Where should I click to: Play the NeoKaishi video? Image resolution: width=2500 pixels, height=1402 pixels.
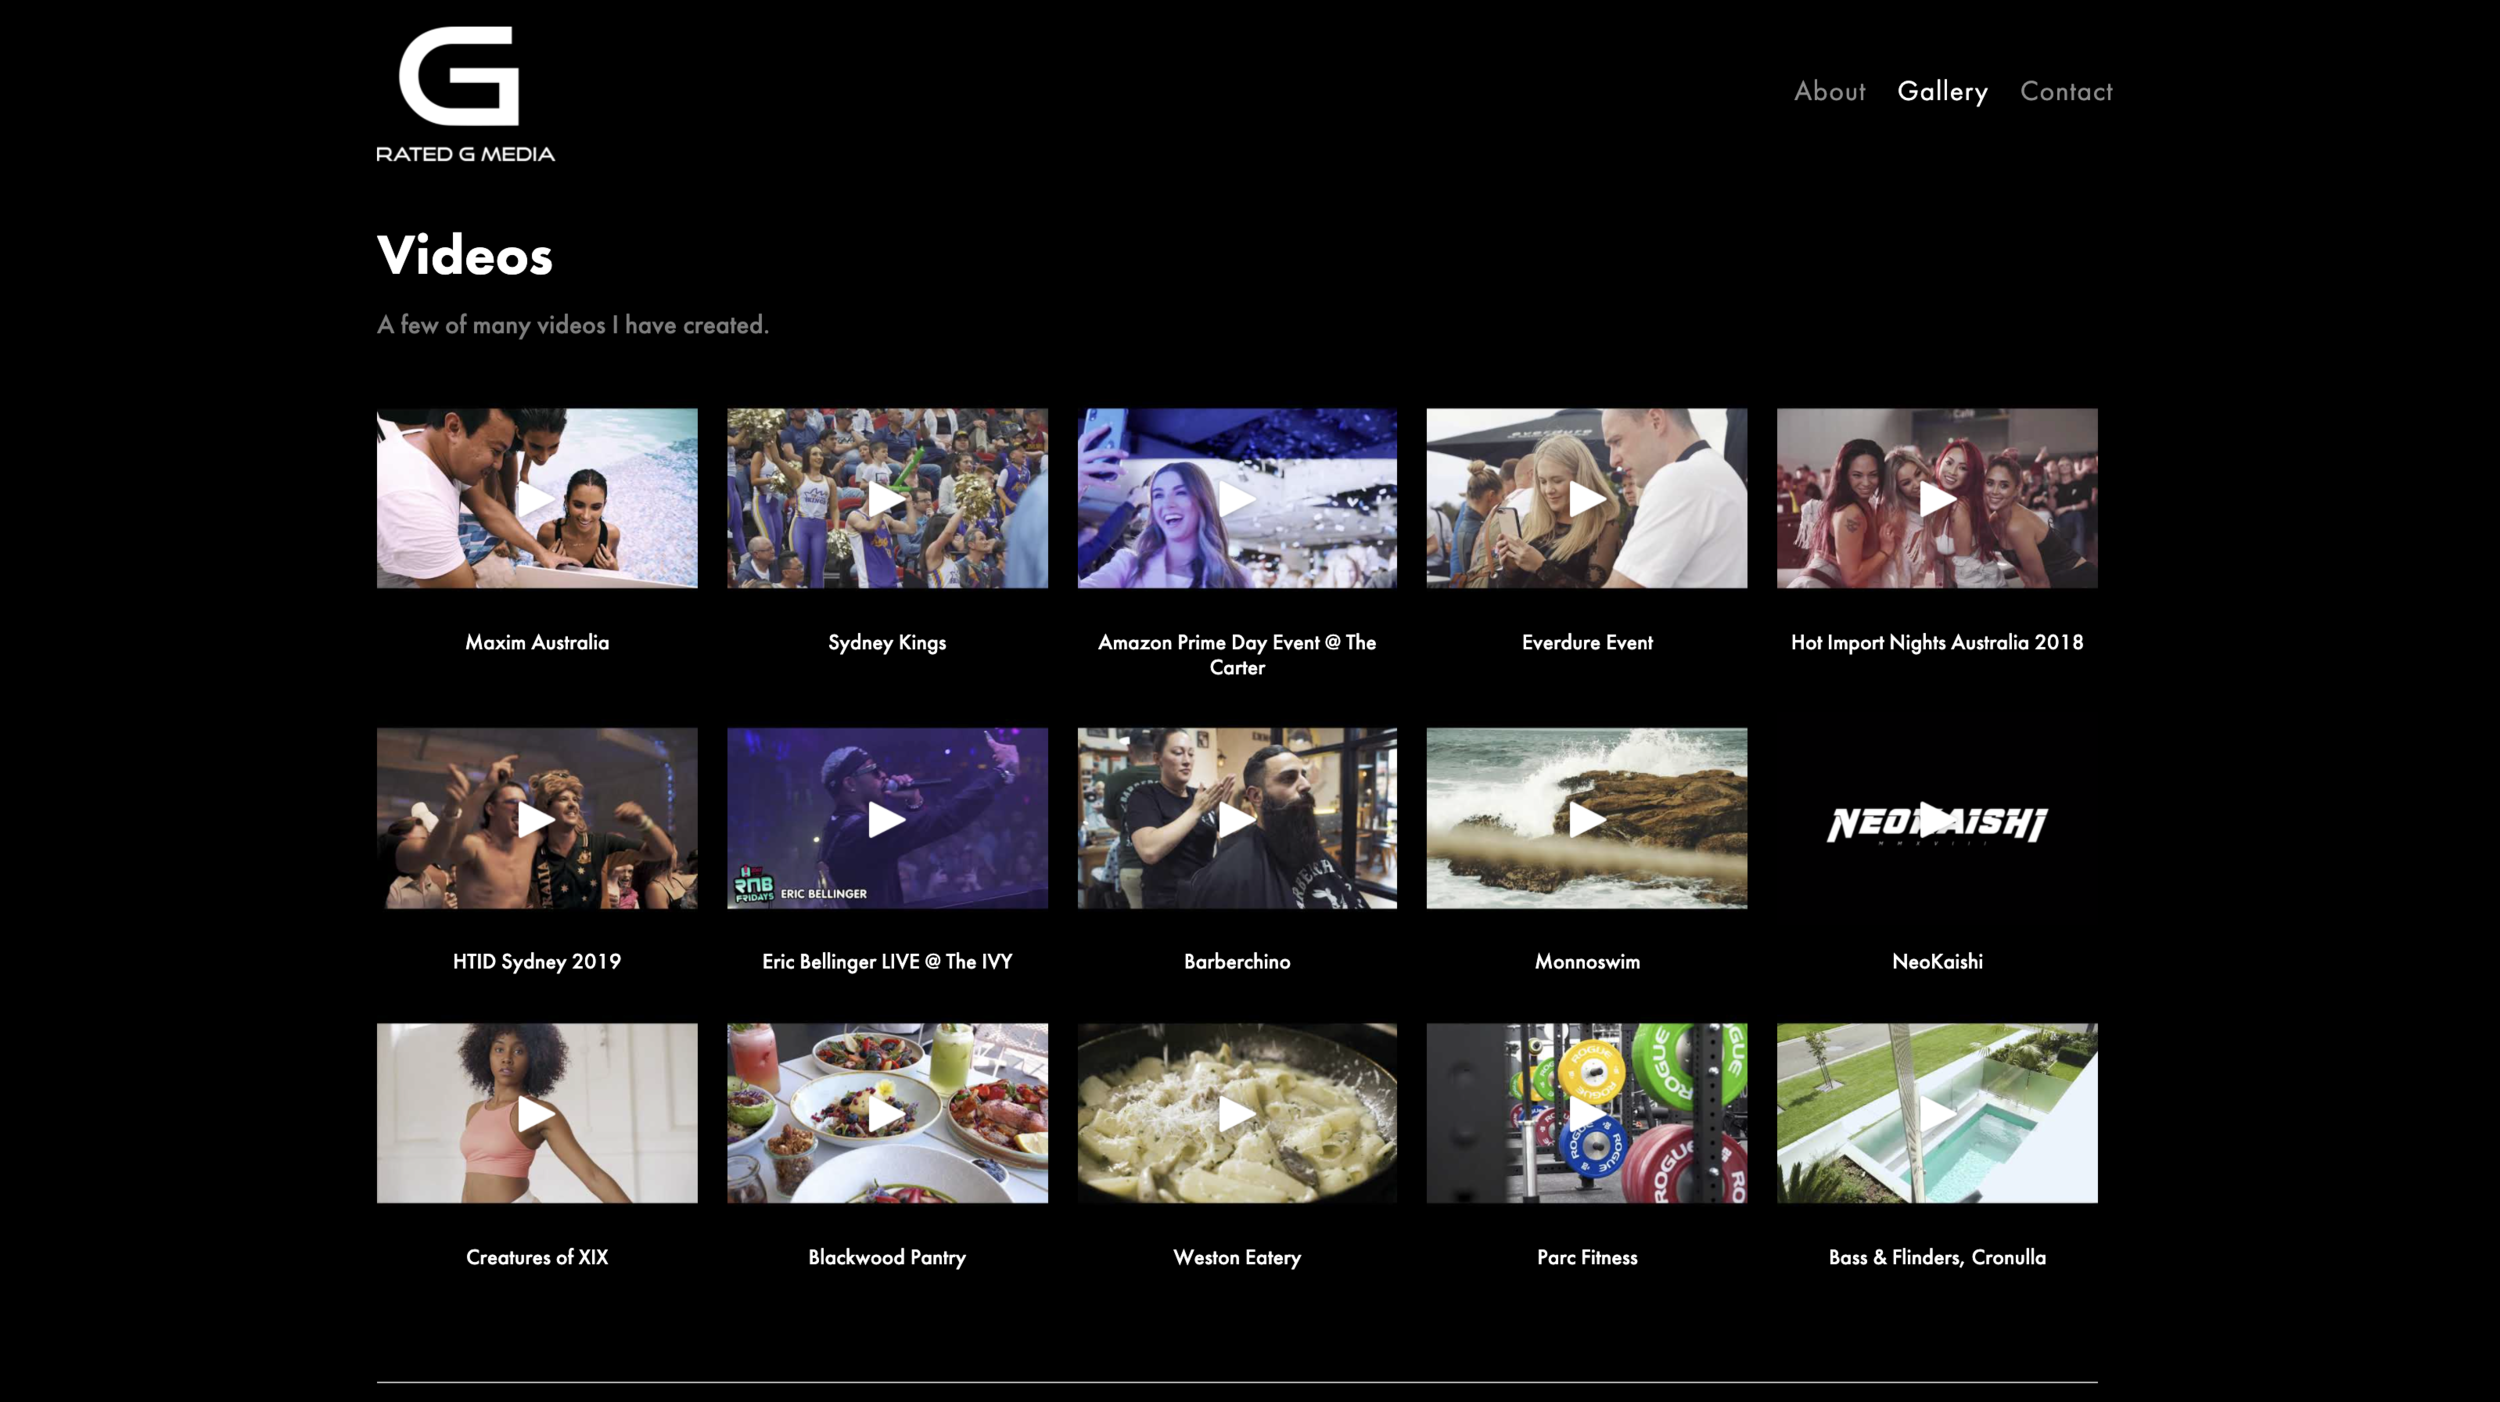[1937, 818]
